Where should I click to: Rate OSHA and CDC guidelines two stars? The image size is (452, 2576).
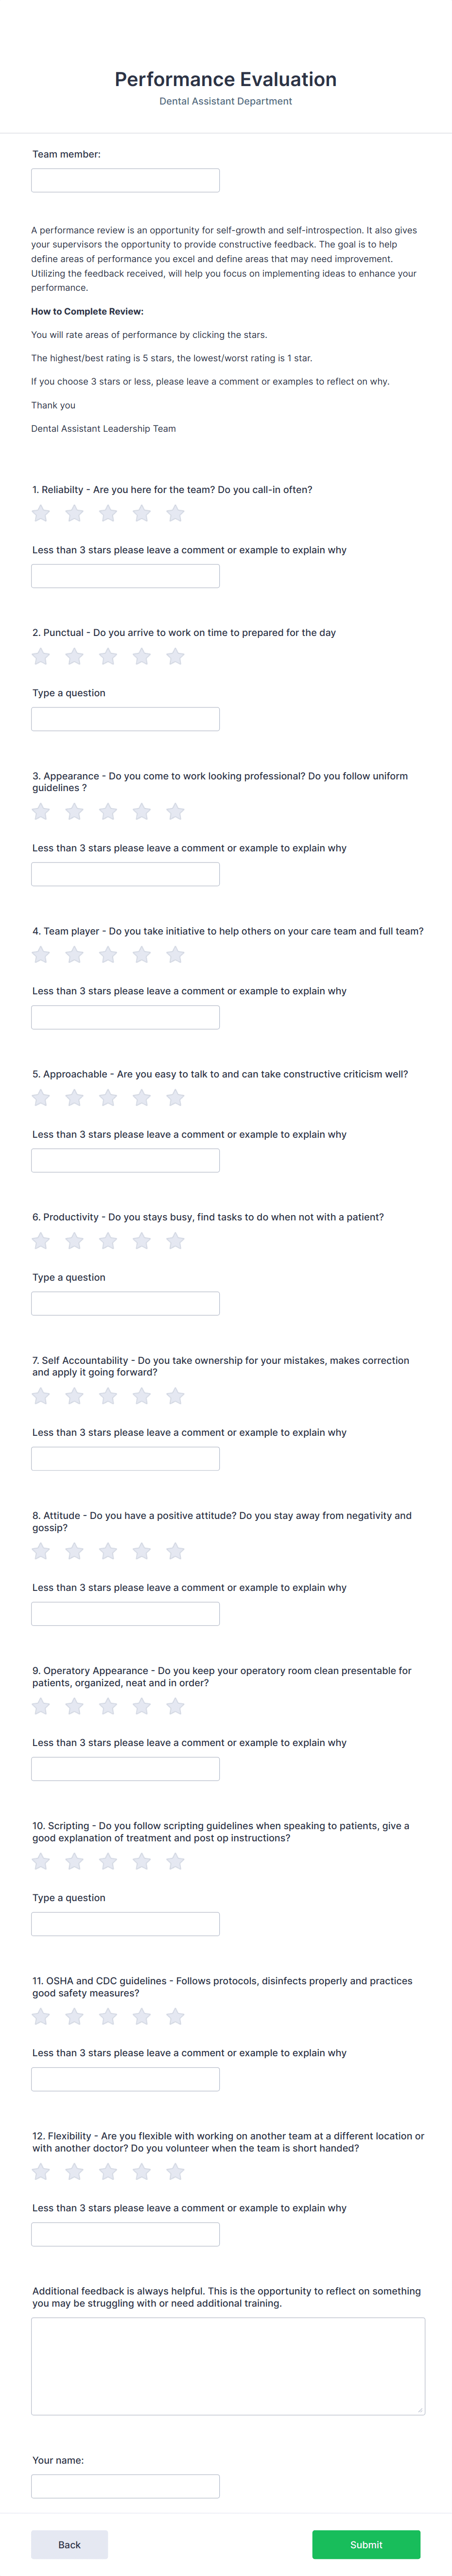pos(75,2017)
